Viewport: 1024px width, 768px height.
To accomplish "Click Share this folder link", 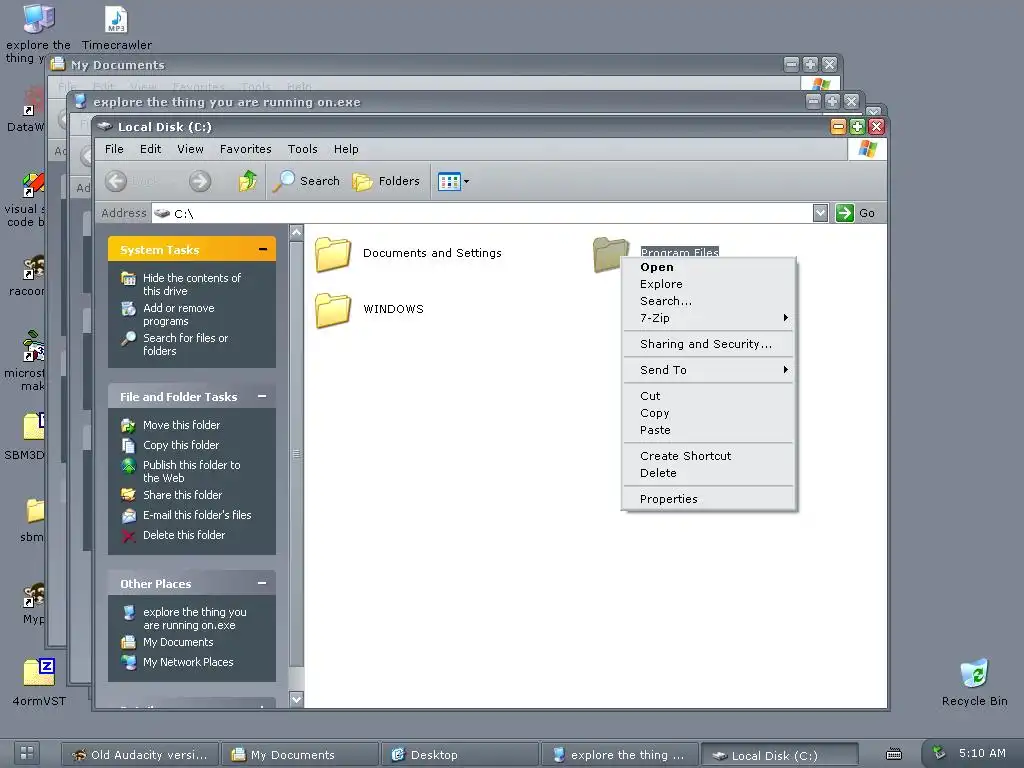I will pyautogui.click(x=182, y=495).
